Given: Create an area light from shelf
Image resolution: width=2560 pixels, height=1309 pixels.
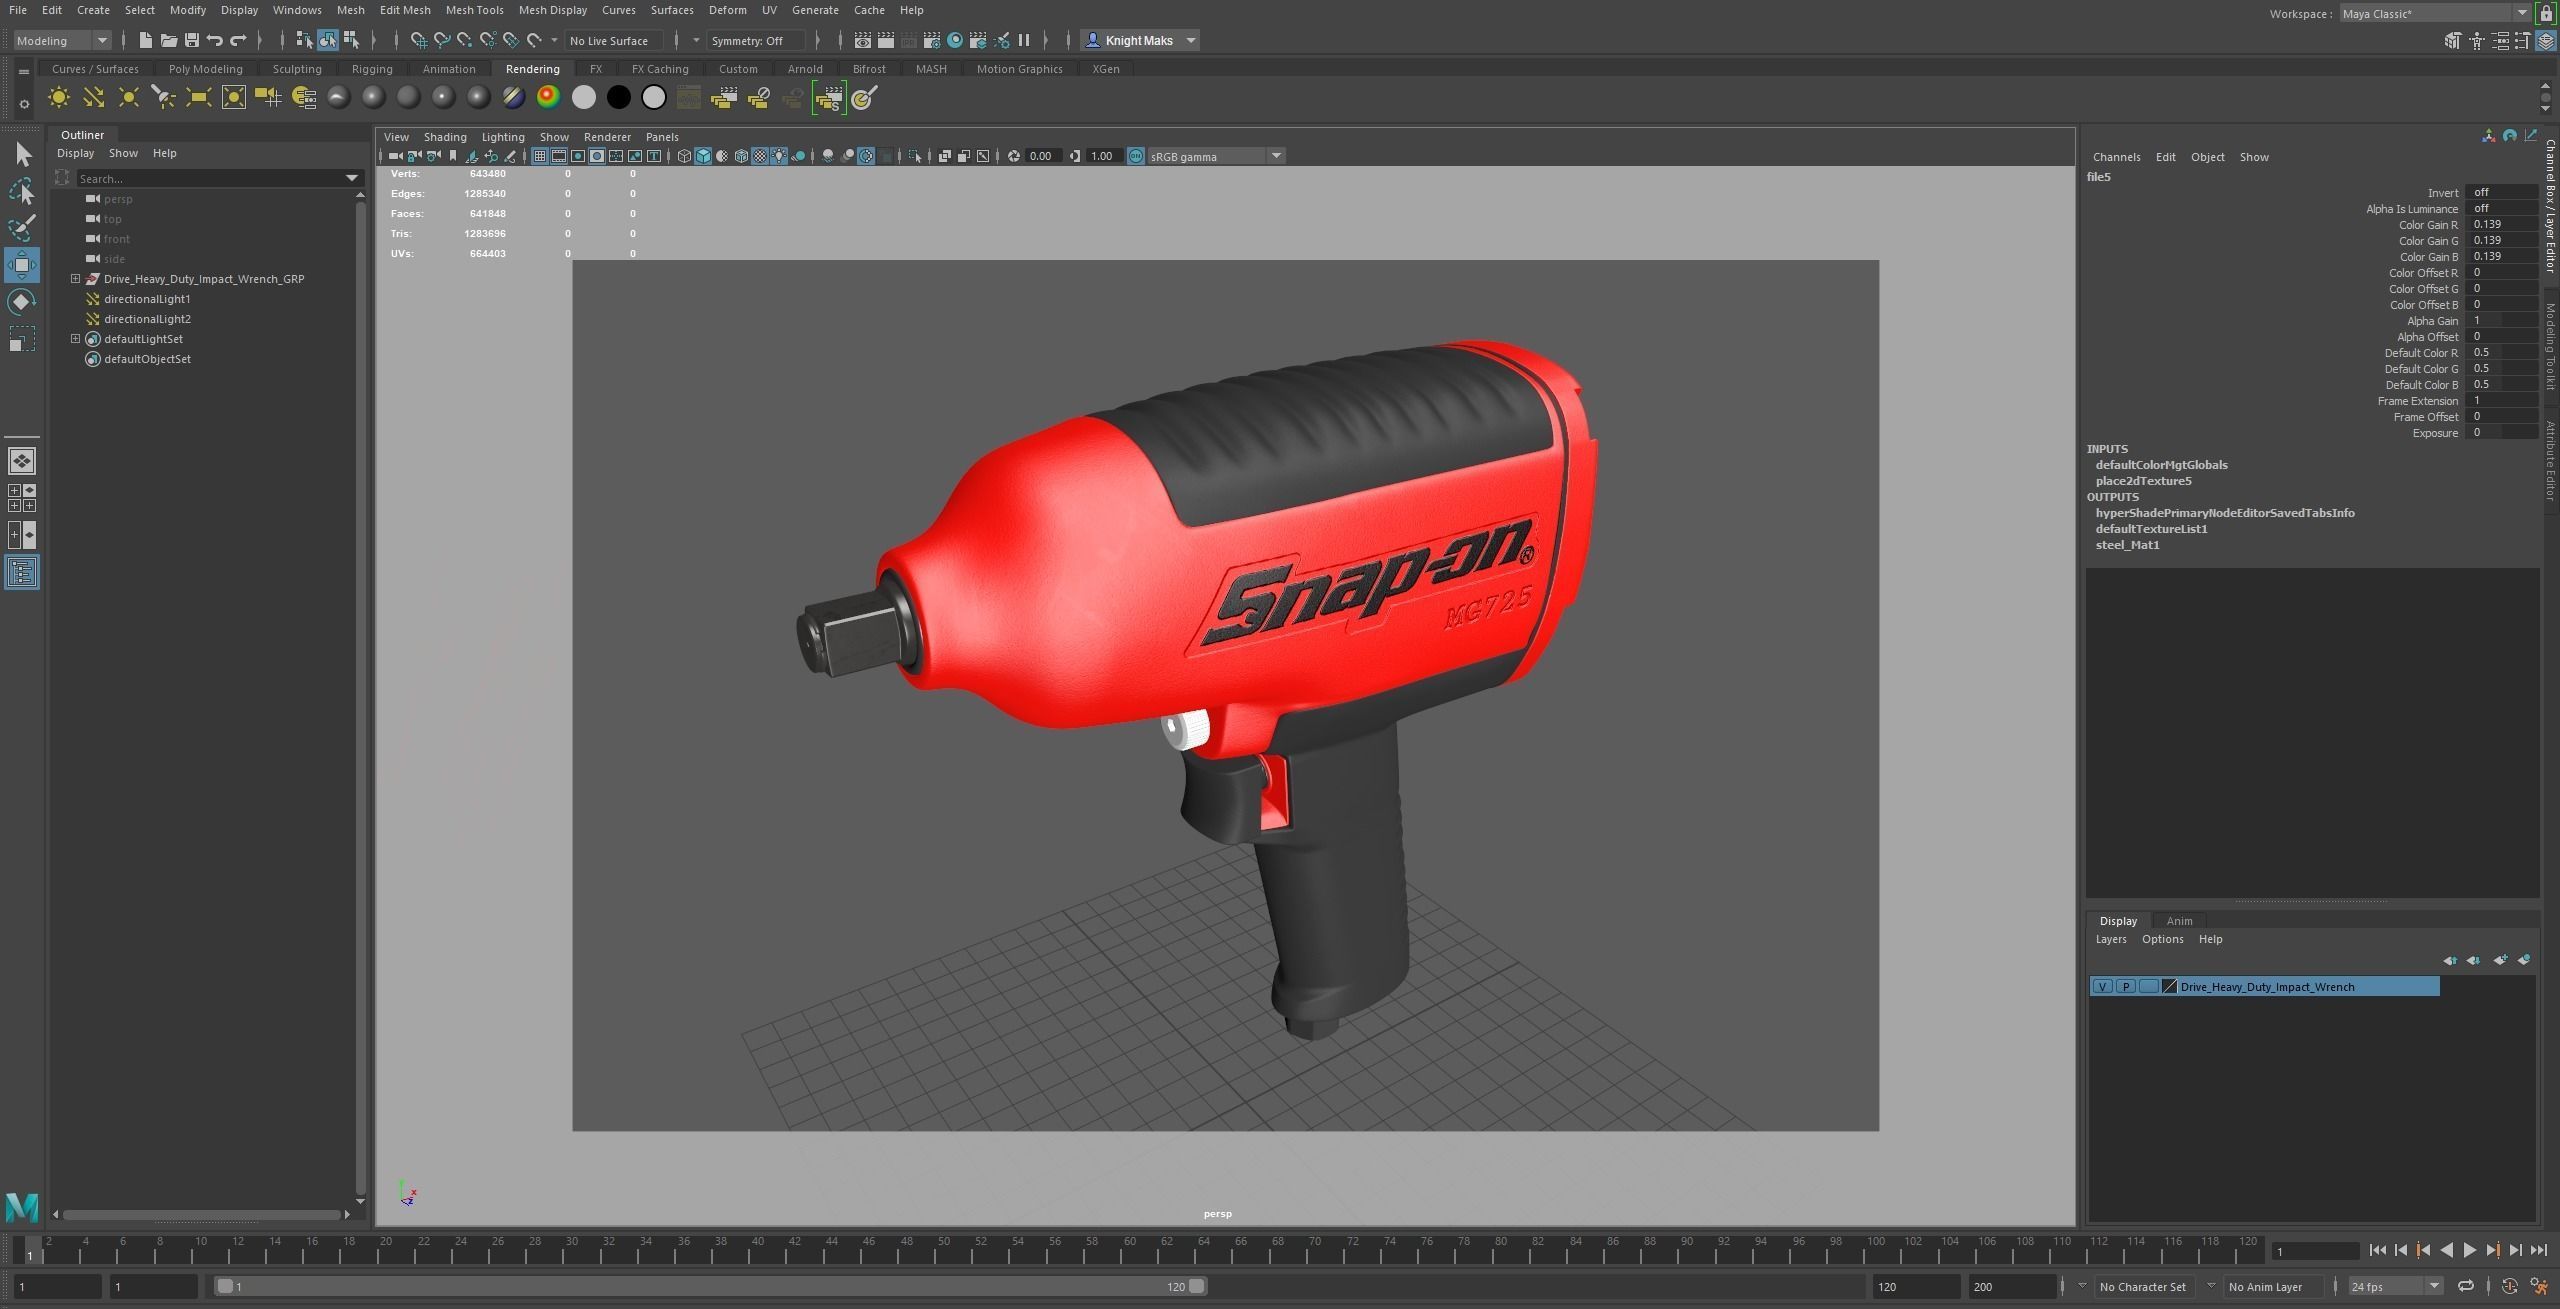Looking at the screenshot, I should [199, 97].
